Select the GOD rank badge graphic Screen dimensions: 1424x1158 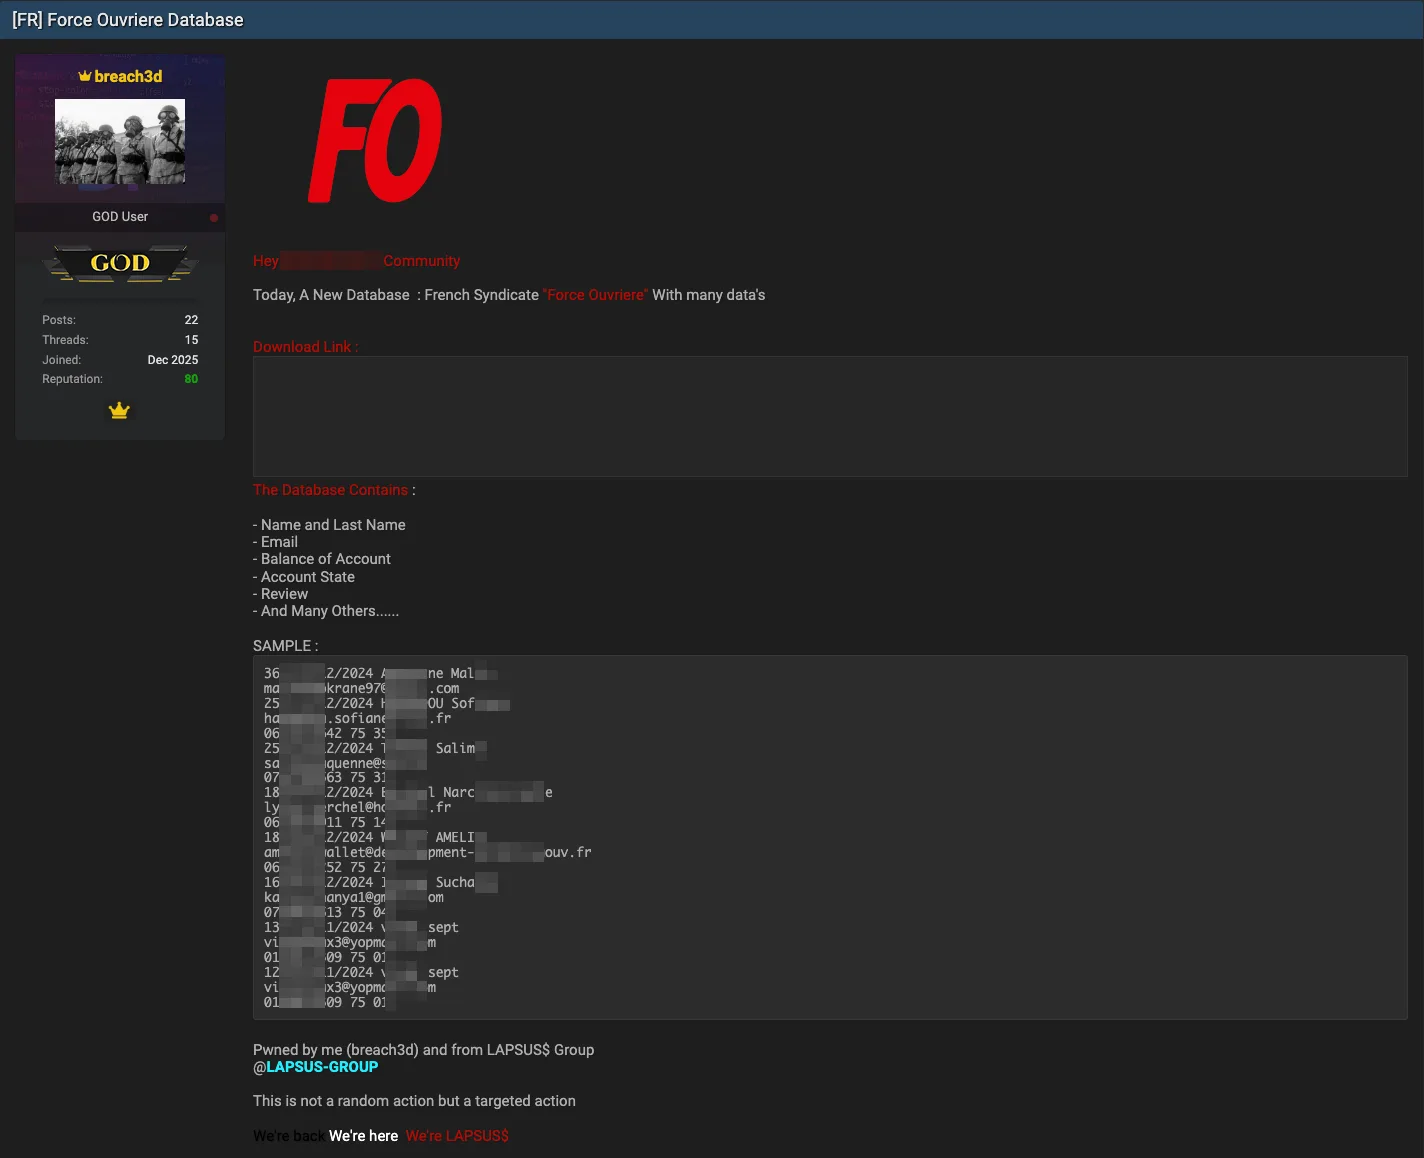pyautogui.click(x=119, y=263)
